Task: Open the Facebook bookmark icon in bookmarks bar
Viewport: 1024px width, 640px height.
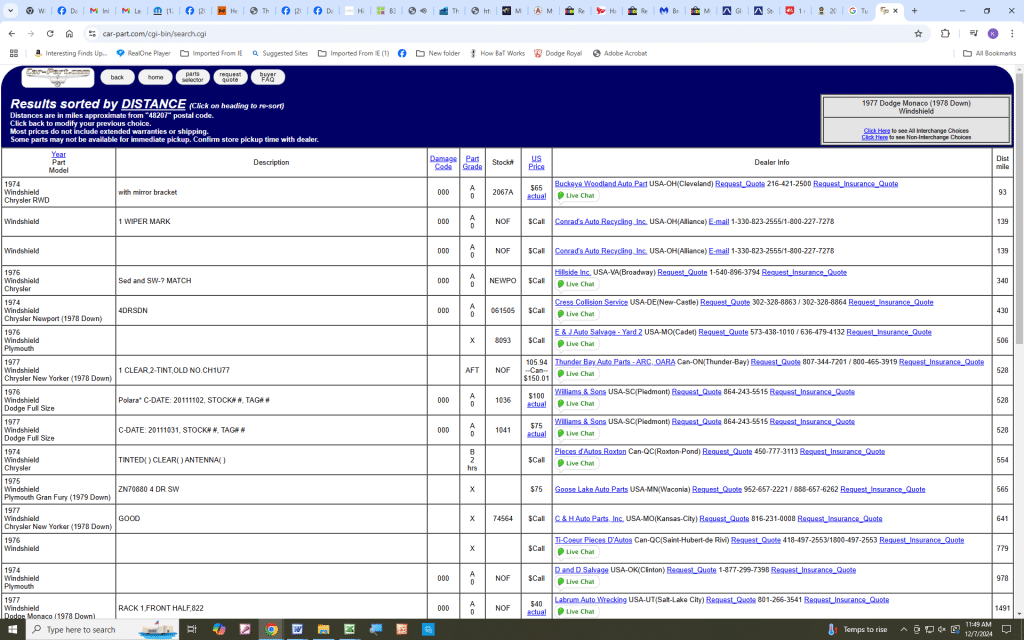Action: pos(403,53)
